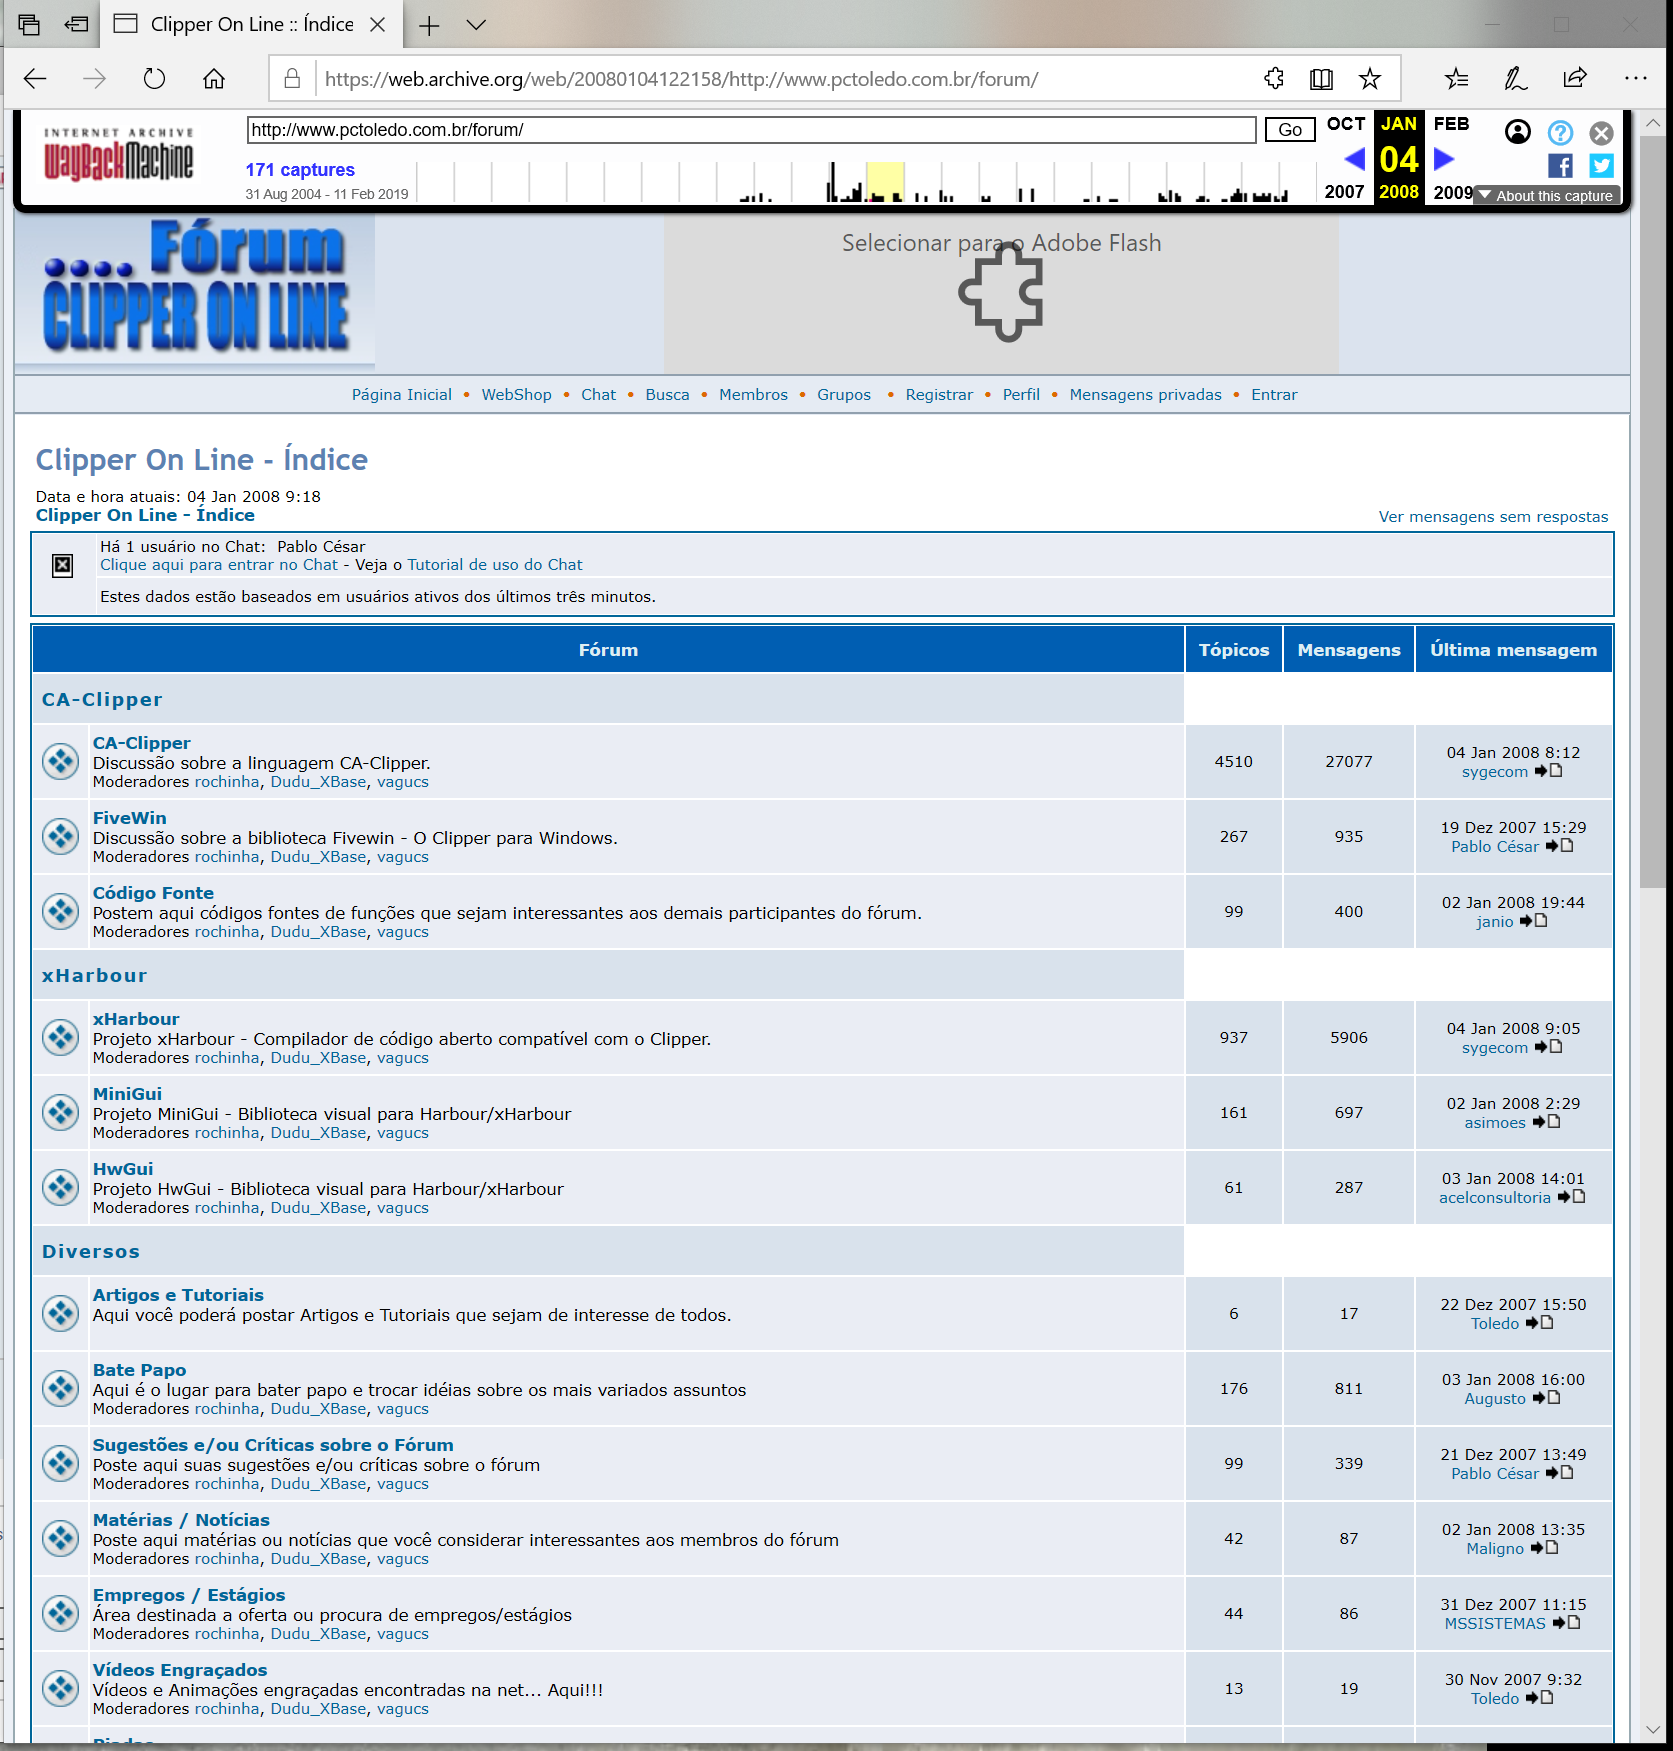Select the Clipper On Line :: Índice tab
Viewport: 1673px width, 1751px height.
pos(251,25)
